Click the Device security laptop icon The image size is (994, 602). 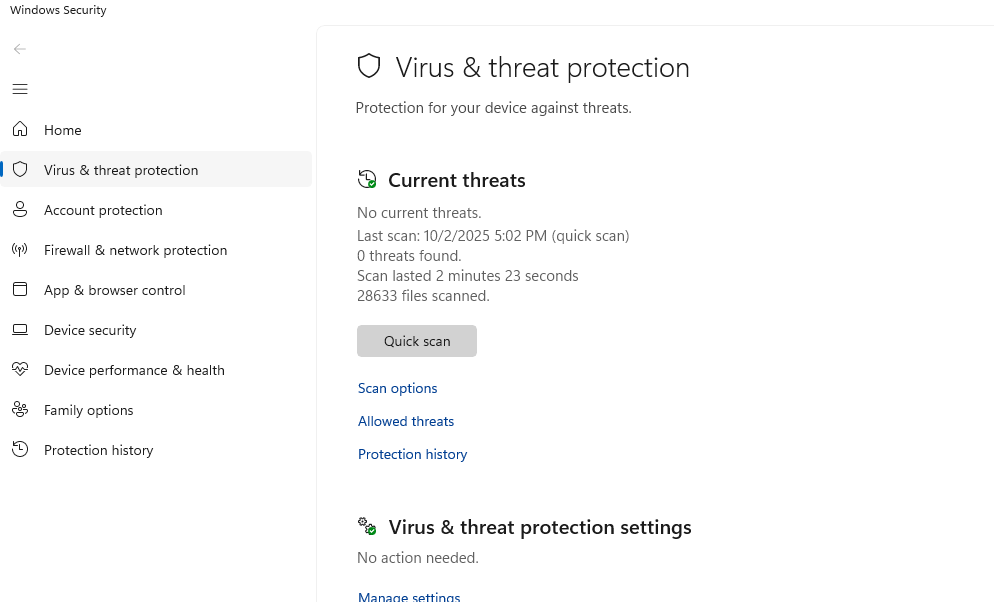pos(20,330)
